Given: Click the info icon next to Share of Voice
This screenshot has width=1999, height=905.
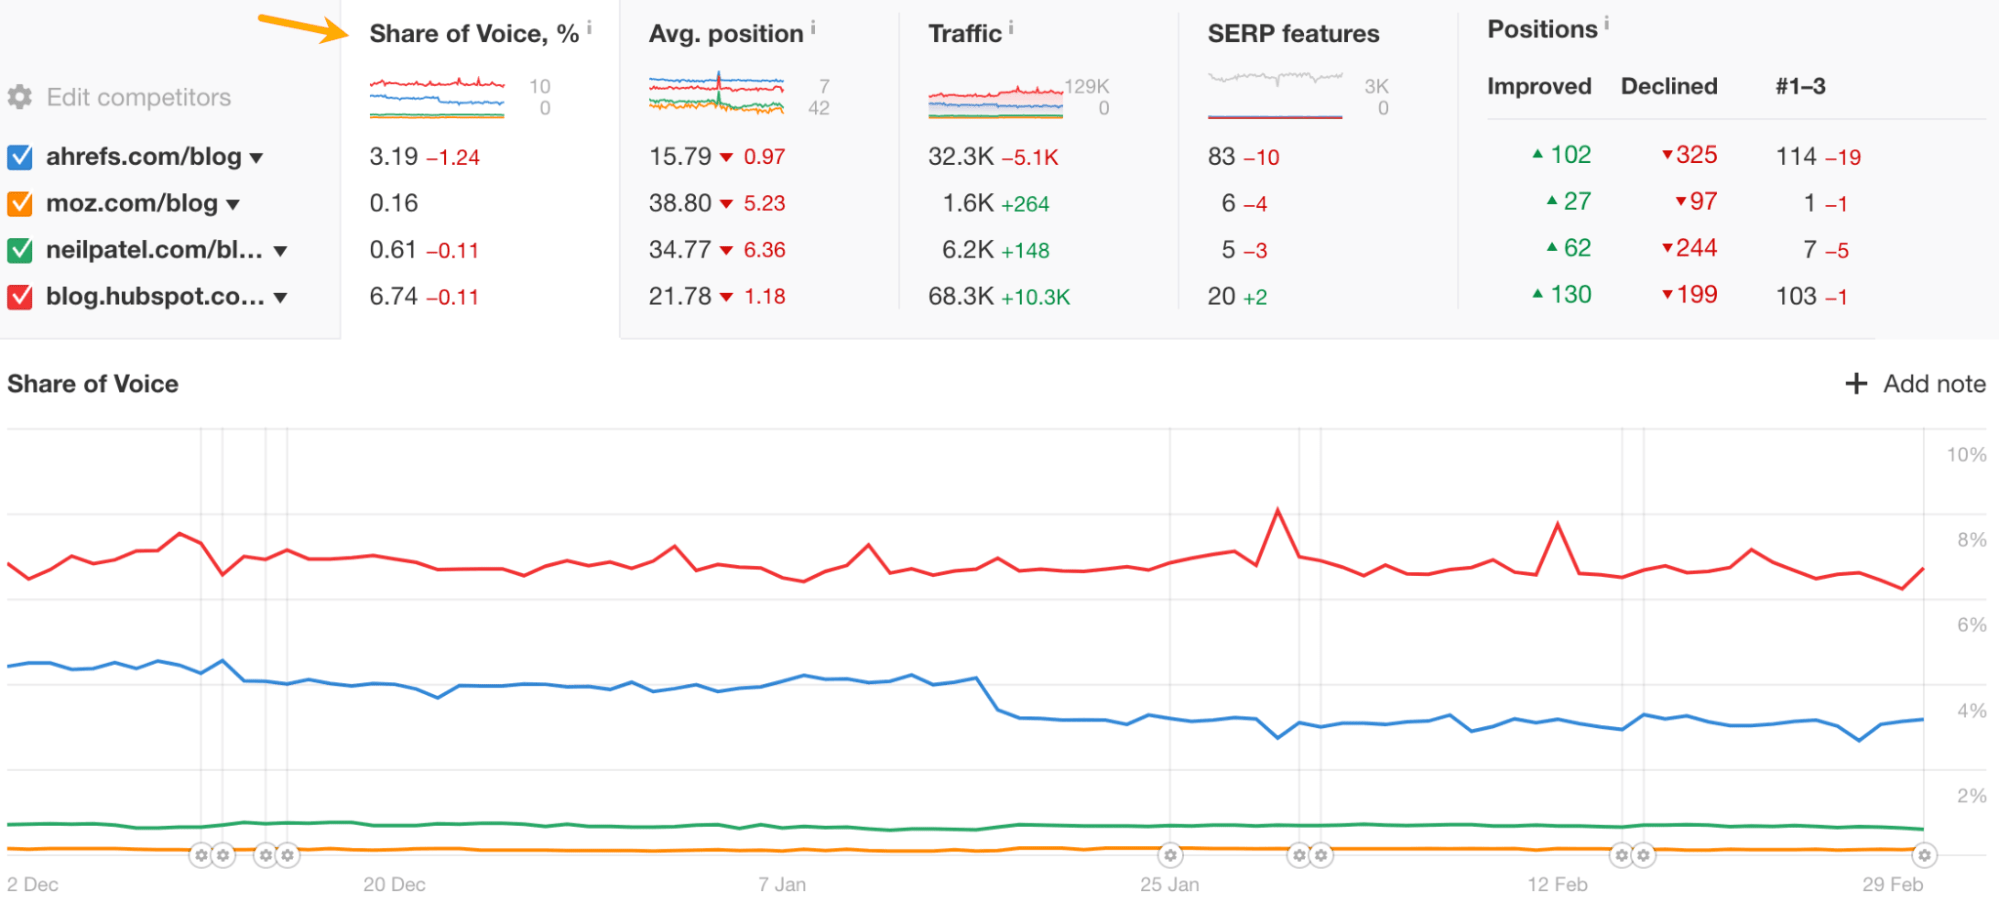Looking at the screenshot, I should click(590, 26).
